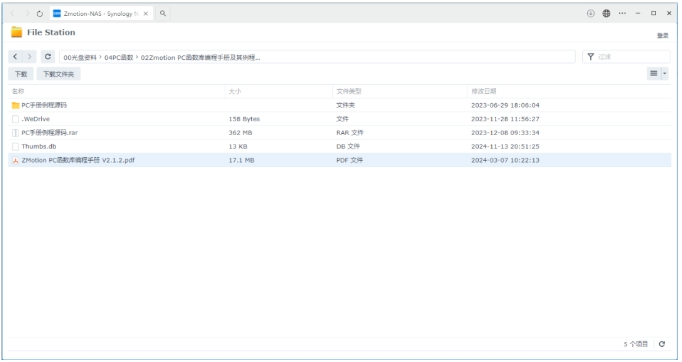Switch to list view mode icon
The width and height of the screenshot is (682, 362).
point(653,74)
